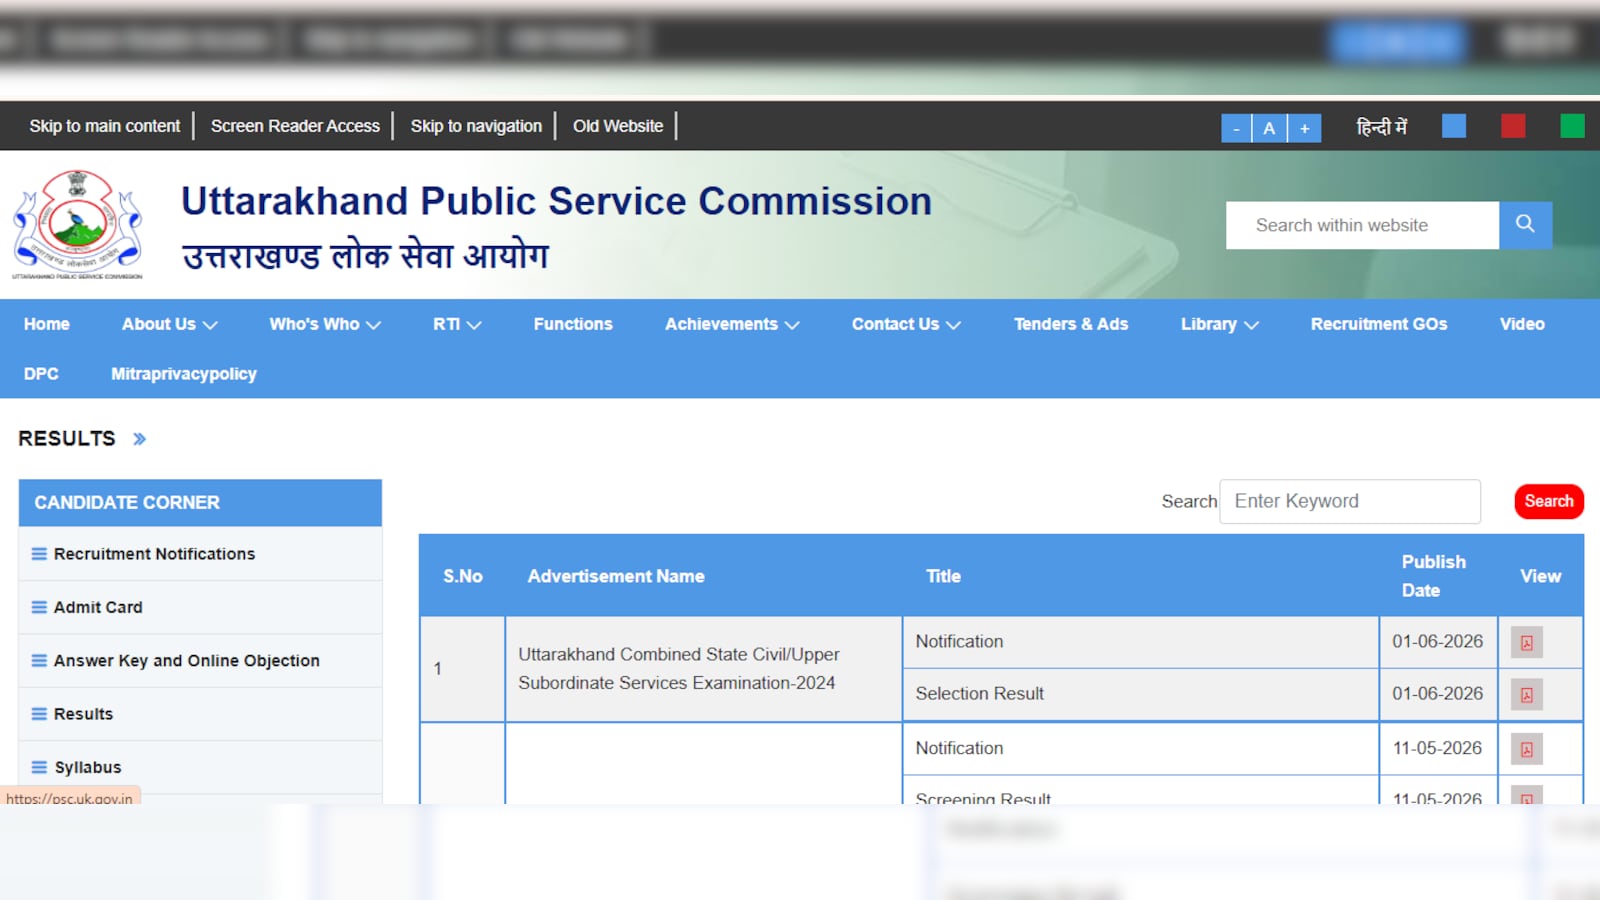Screen dimensions: 1600x900
Task: Increase font size with plus button
Action: tap(1304, 128)
